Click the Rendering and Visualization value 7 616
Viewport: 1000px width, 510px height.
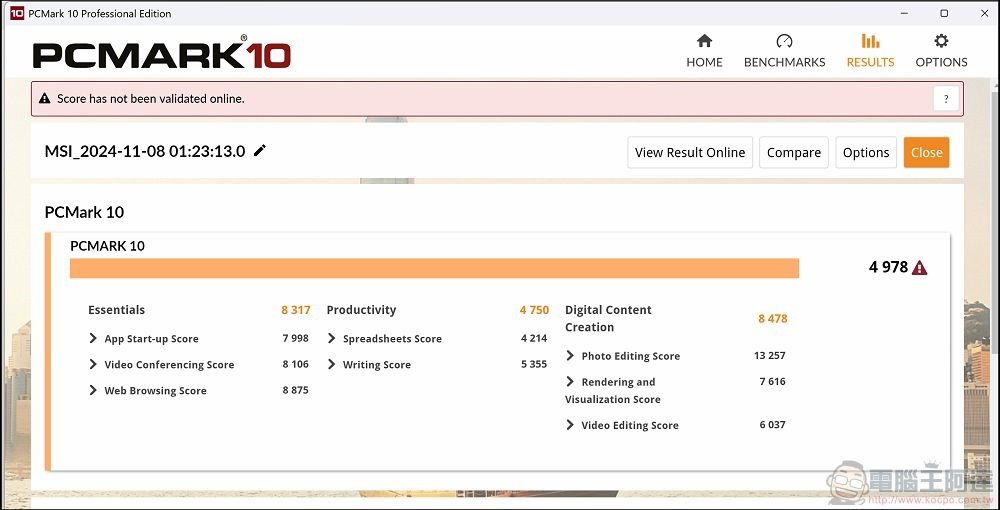(x=772, y=381)
